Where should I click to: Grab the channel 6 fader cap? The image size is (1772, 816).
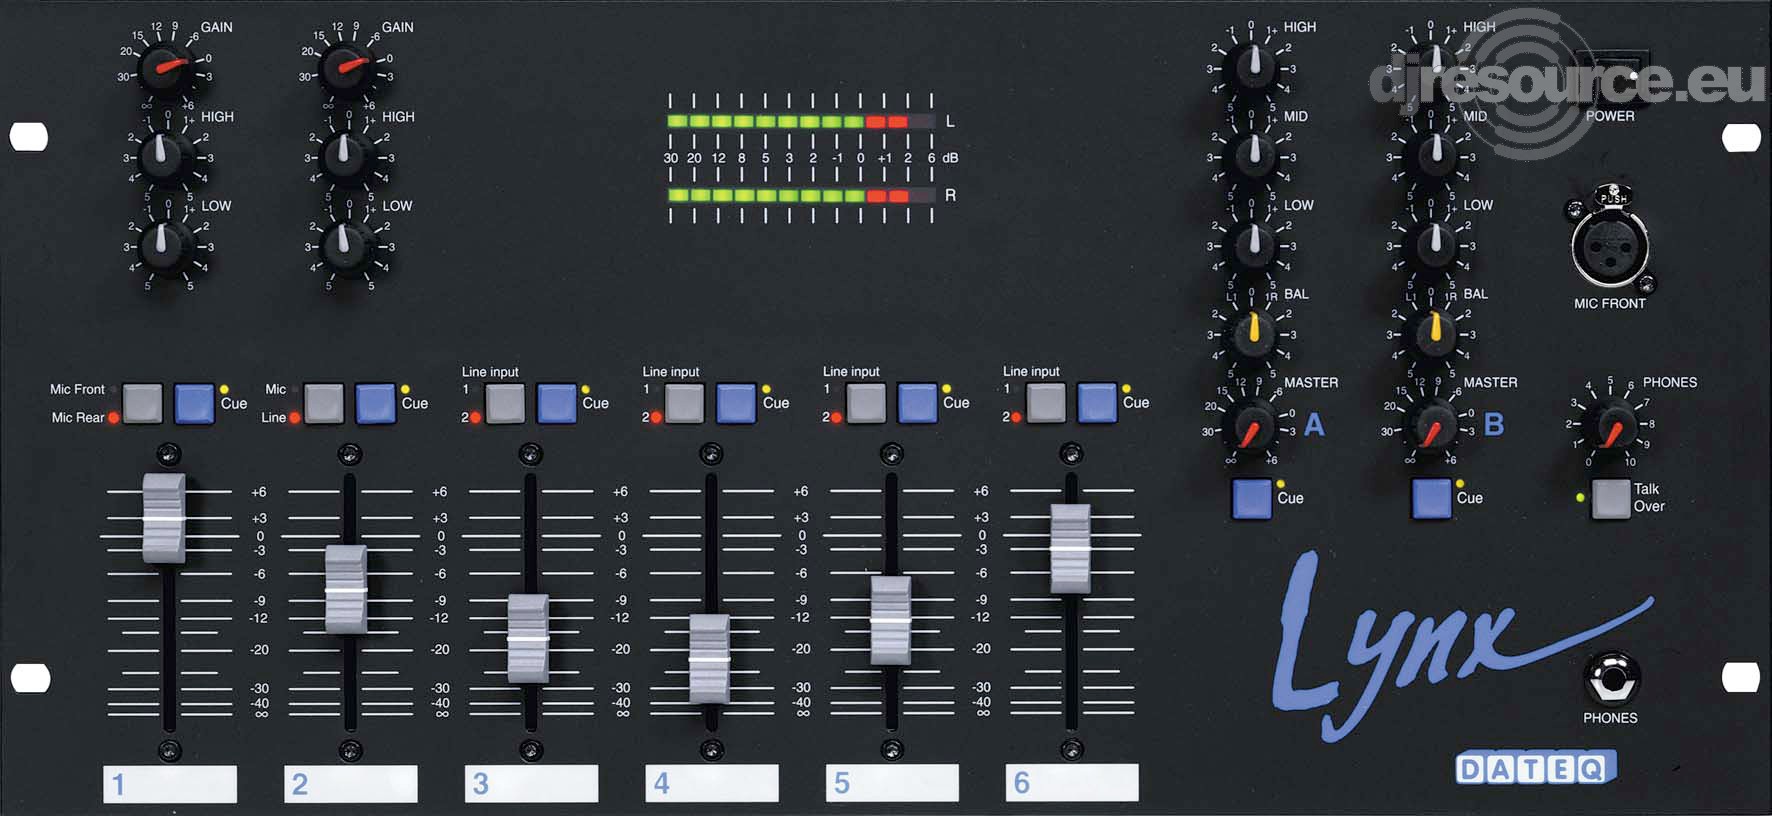click(x=1070, y=549)
